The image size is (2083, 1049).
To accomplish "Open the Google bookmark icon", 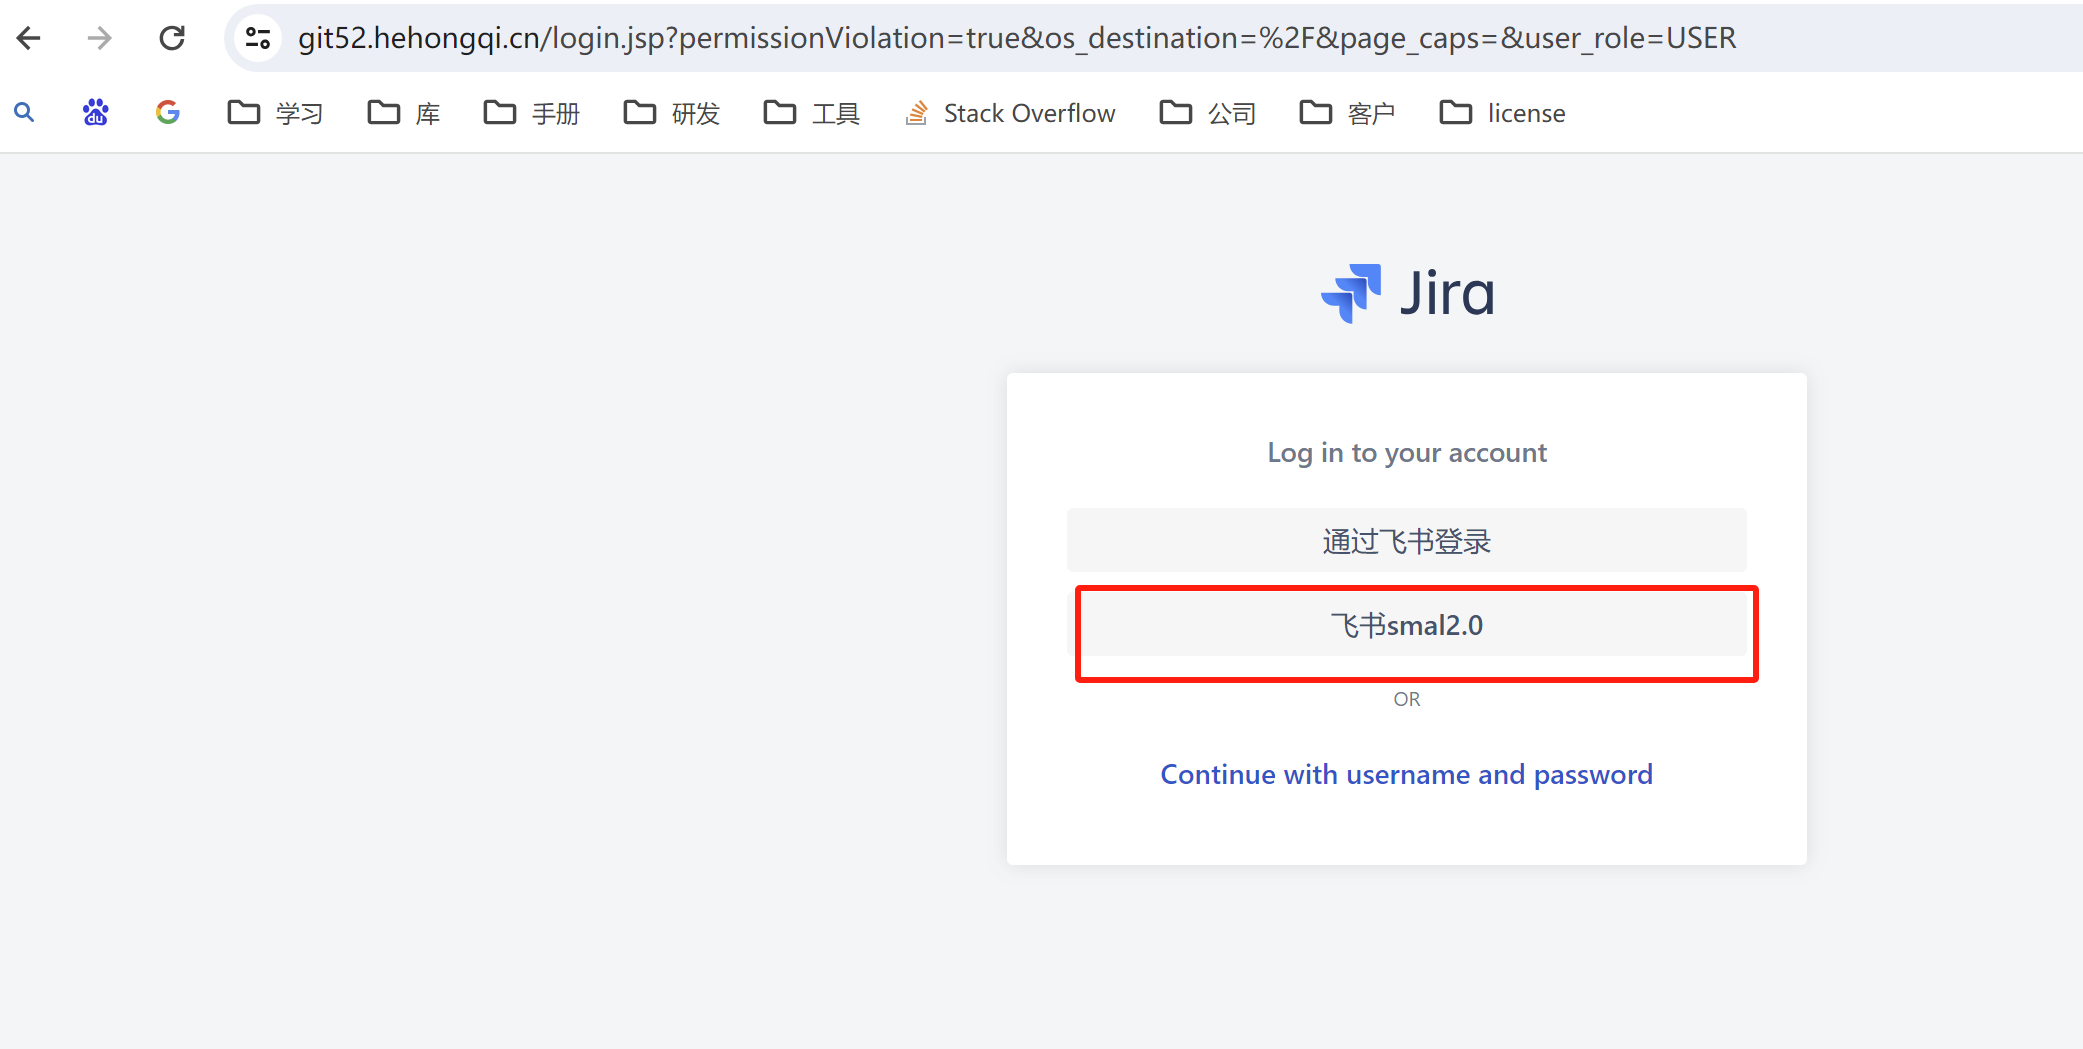I will coord(168,113).
